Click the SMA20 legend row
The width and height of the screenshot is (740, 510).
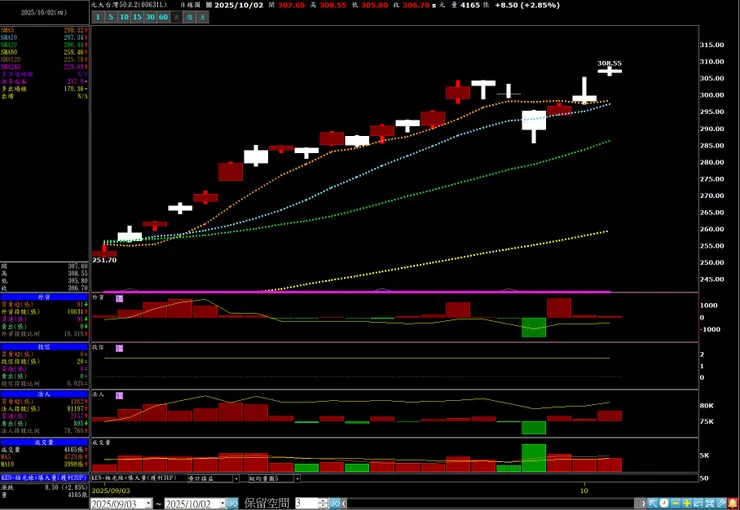44,45
